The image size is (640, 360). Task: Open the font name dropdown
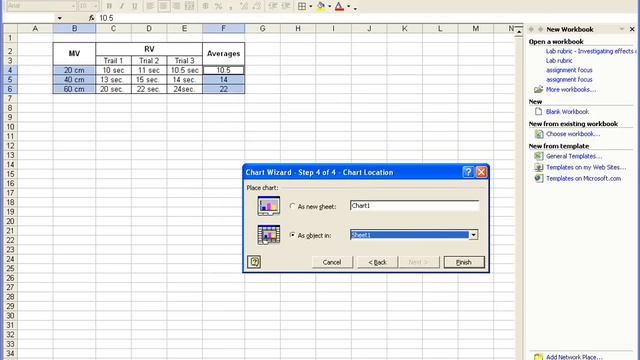73,6
